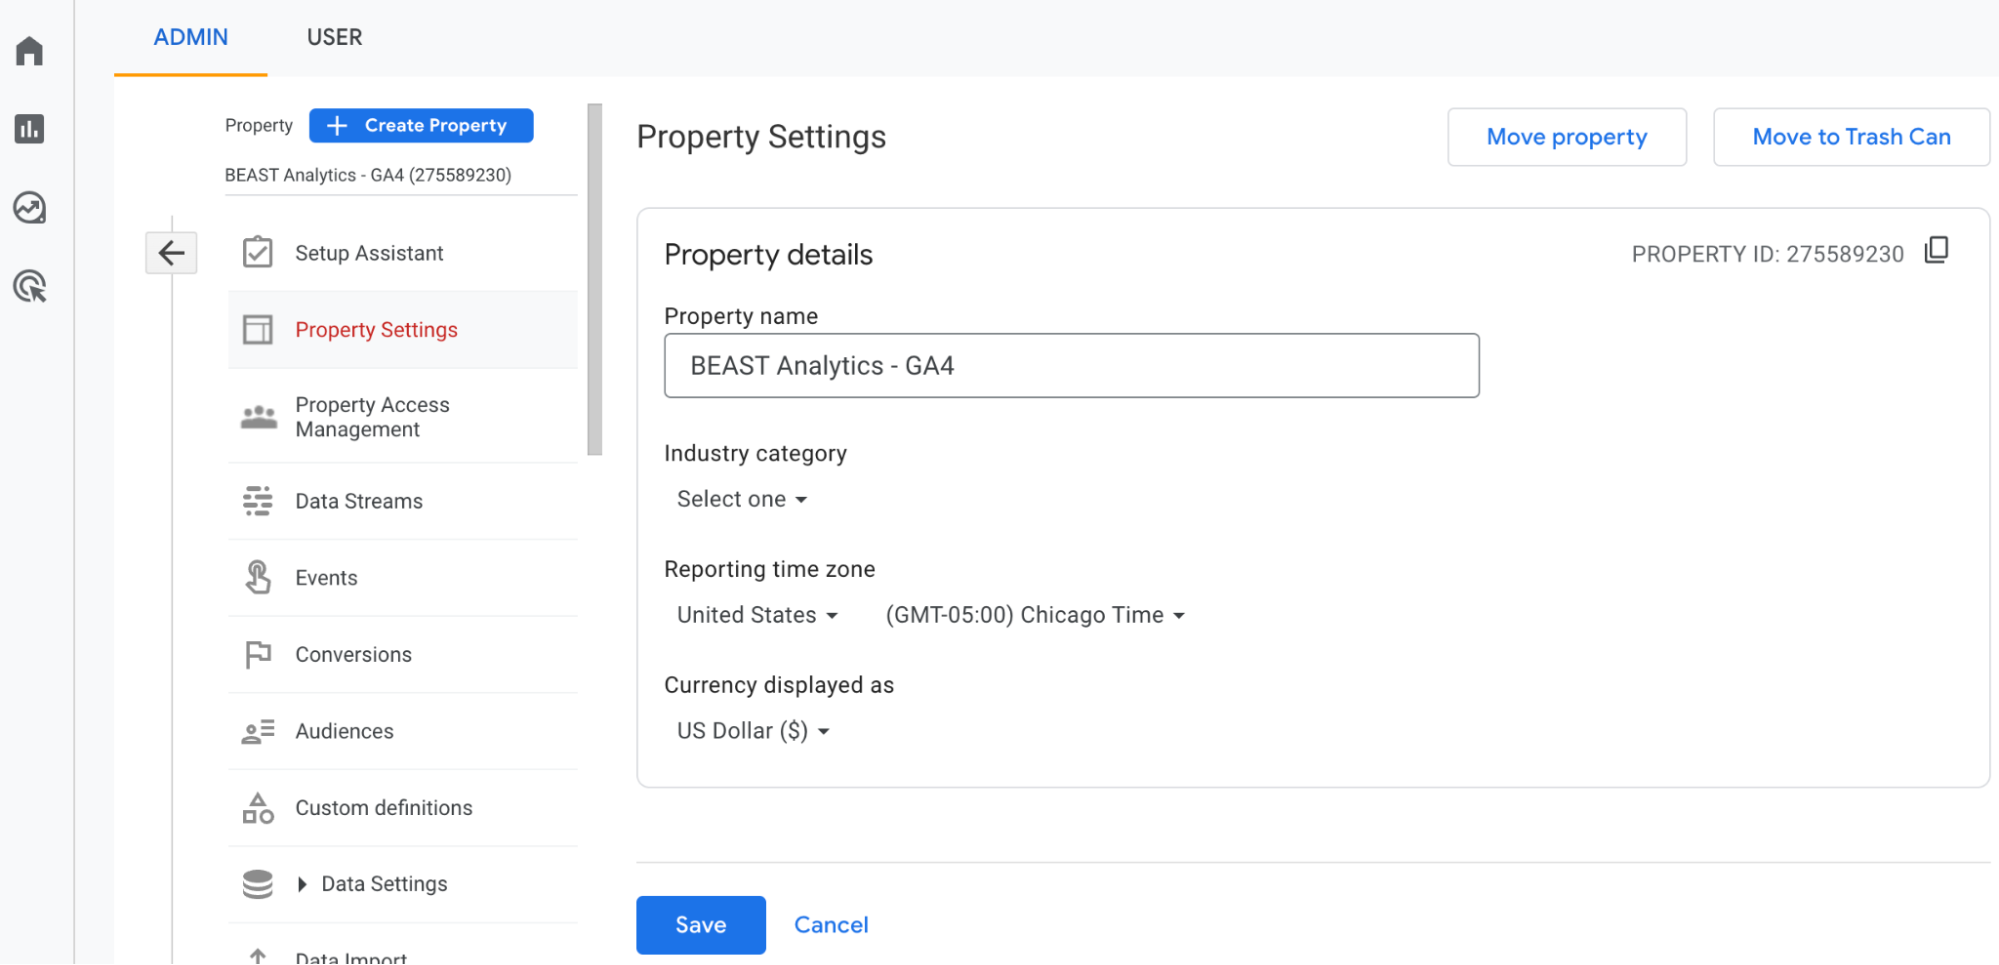
Task: Click the Conversions flag icon
Action: (258, 654)
